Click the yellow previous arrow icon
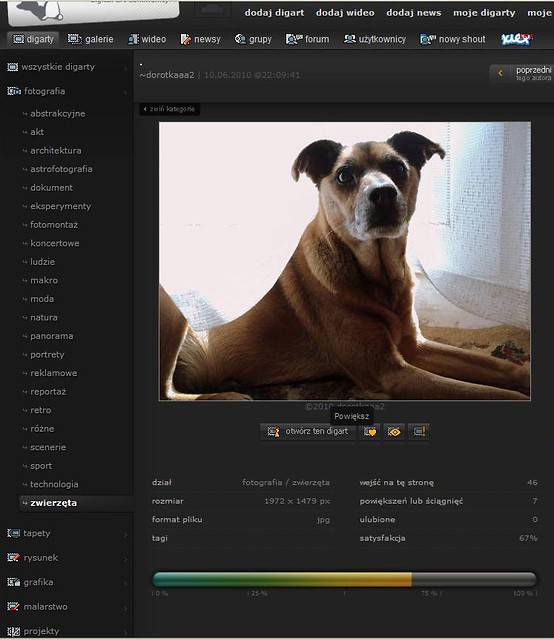Viewport: 554px width, 640px height. [500, 73]
